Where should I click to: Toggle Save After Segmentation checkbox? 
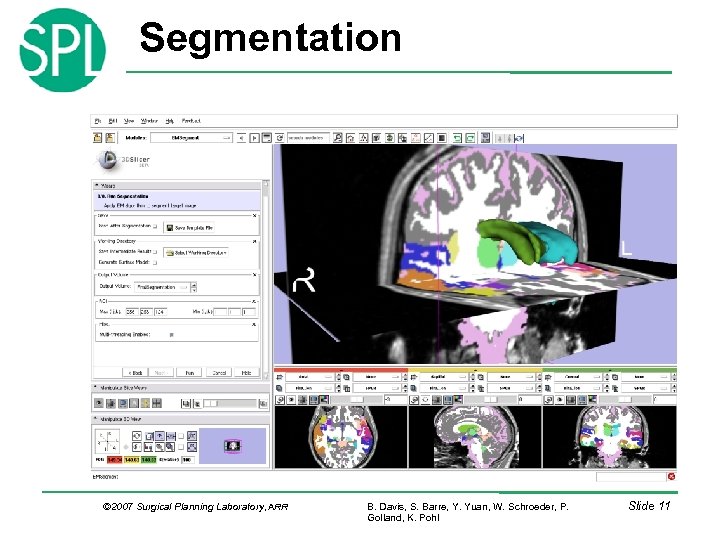(155, 226)
